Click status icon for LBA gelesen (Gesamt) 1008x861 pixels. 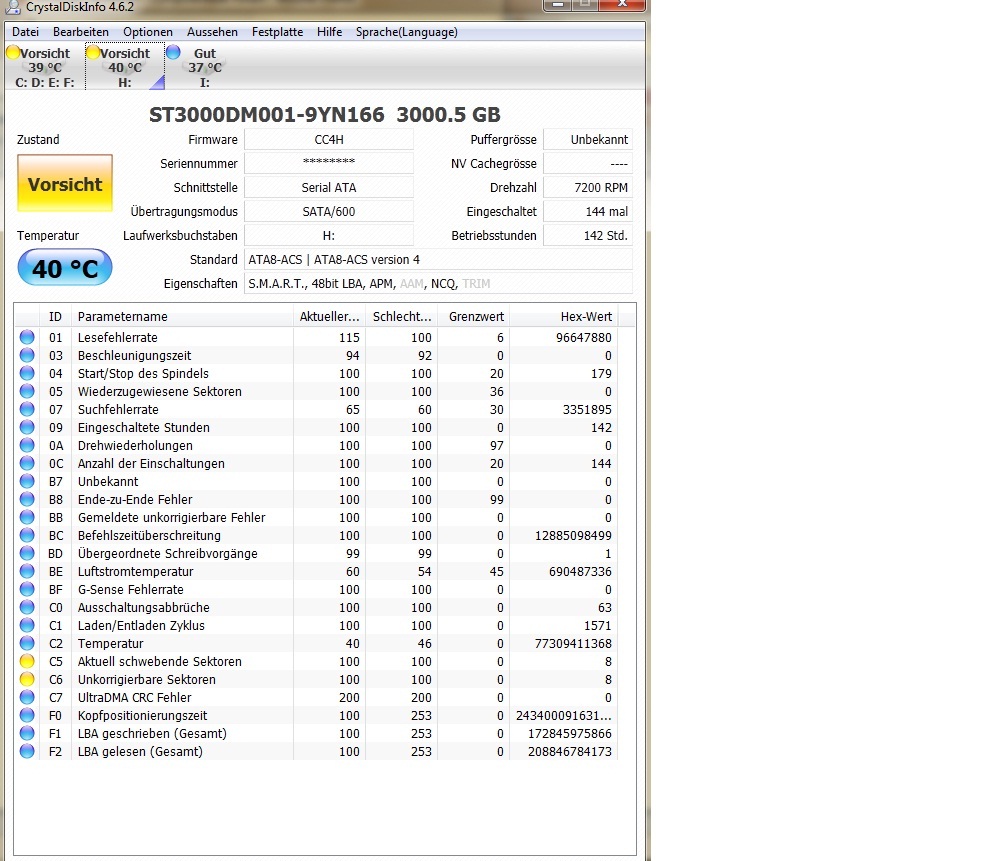point(27,751)
